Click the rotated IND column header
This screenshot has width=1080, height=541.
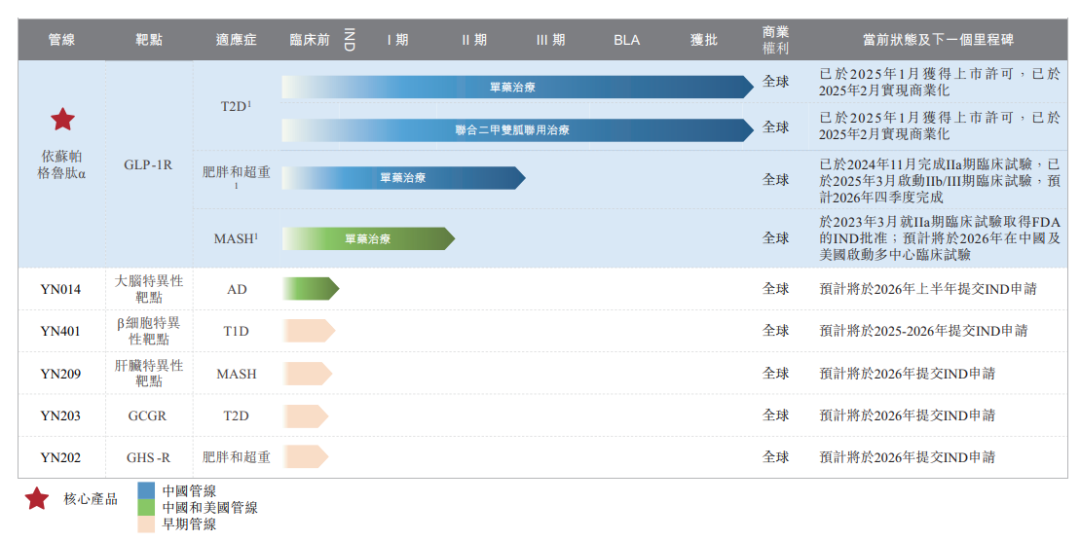(349, 40)
